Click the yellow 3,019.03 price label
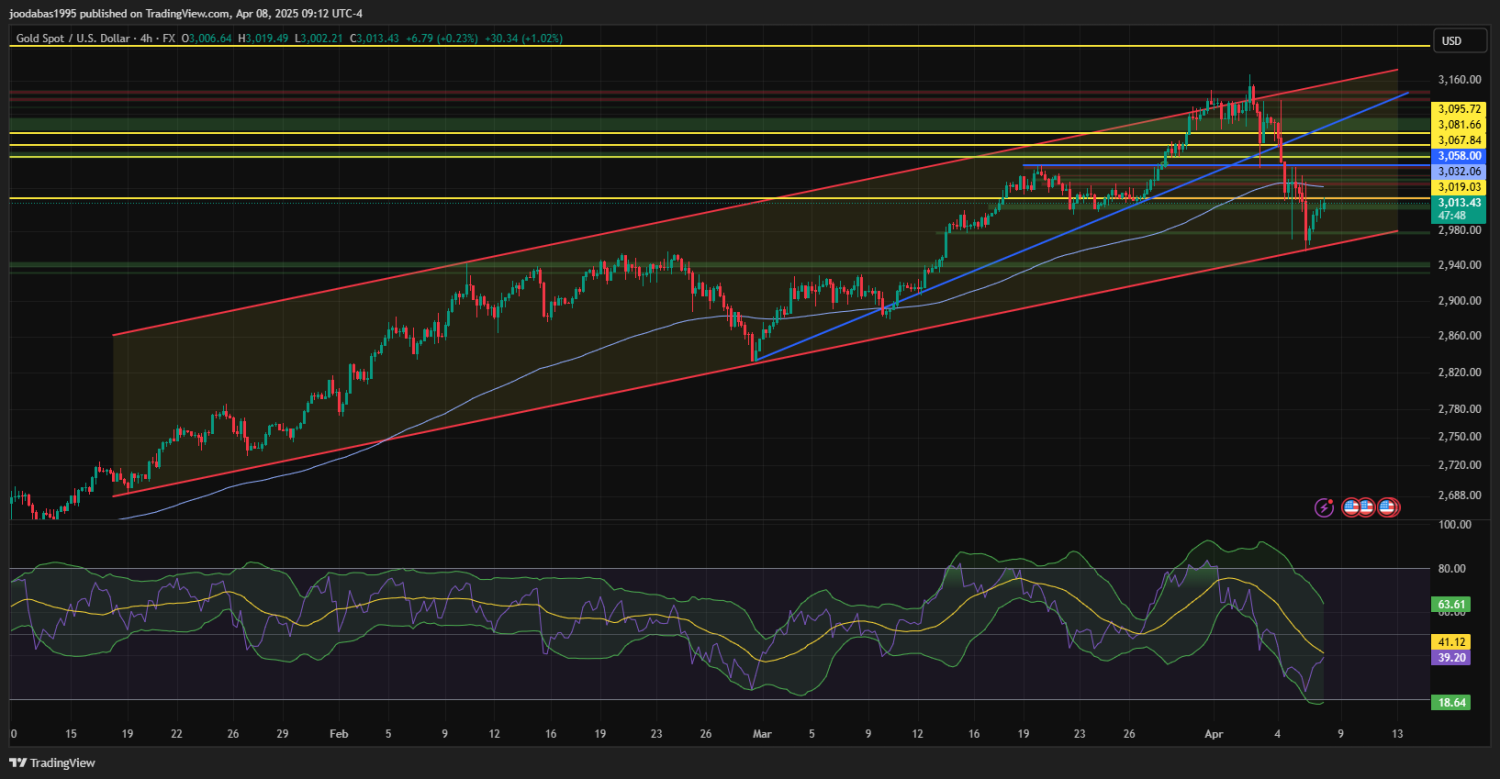Screen dimensions: 1500x779 coord(1458,187)
